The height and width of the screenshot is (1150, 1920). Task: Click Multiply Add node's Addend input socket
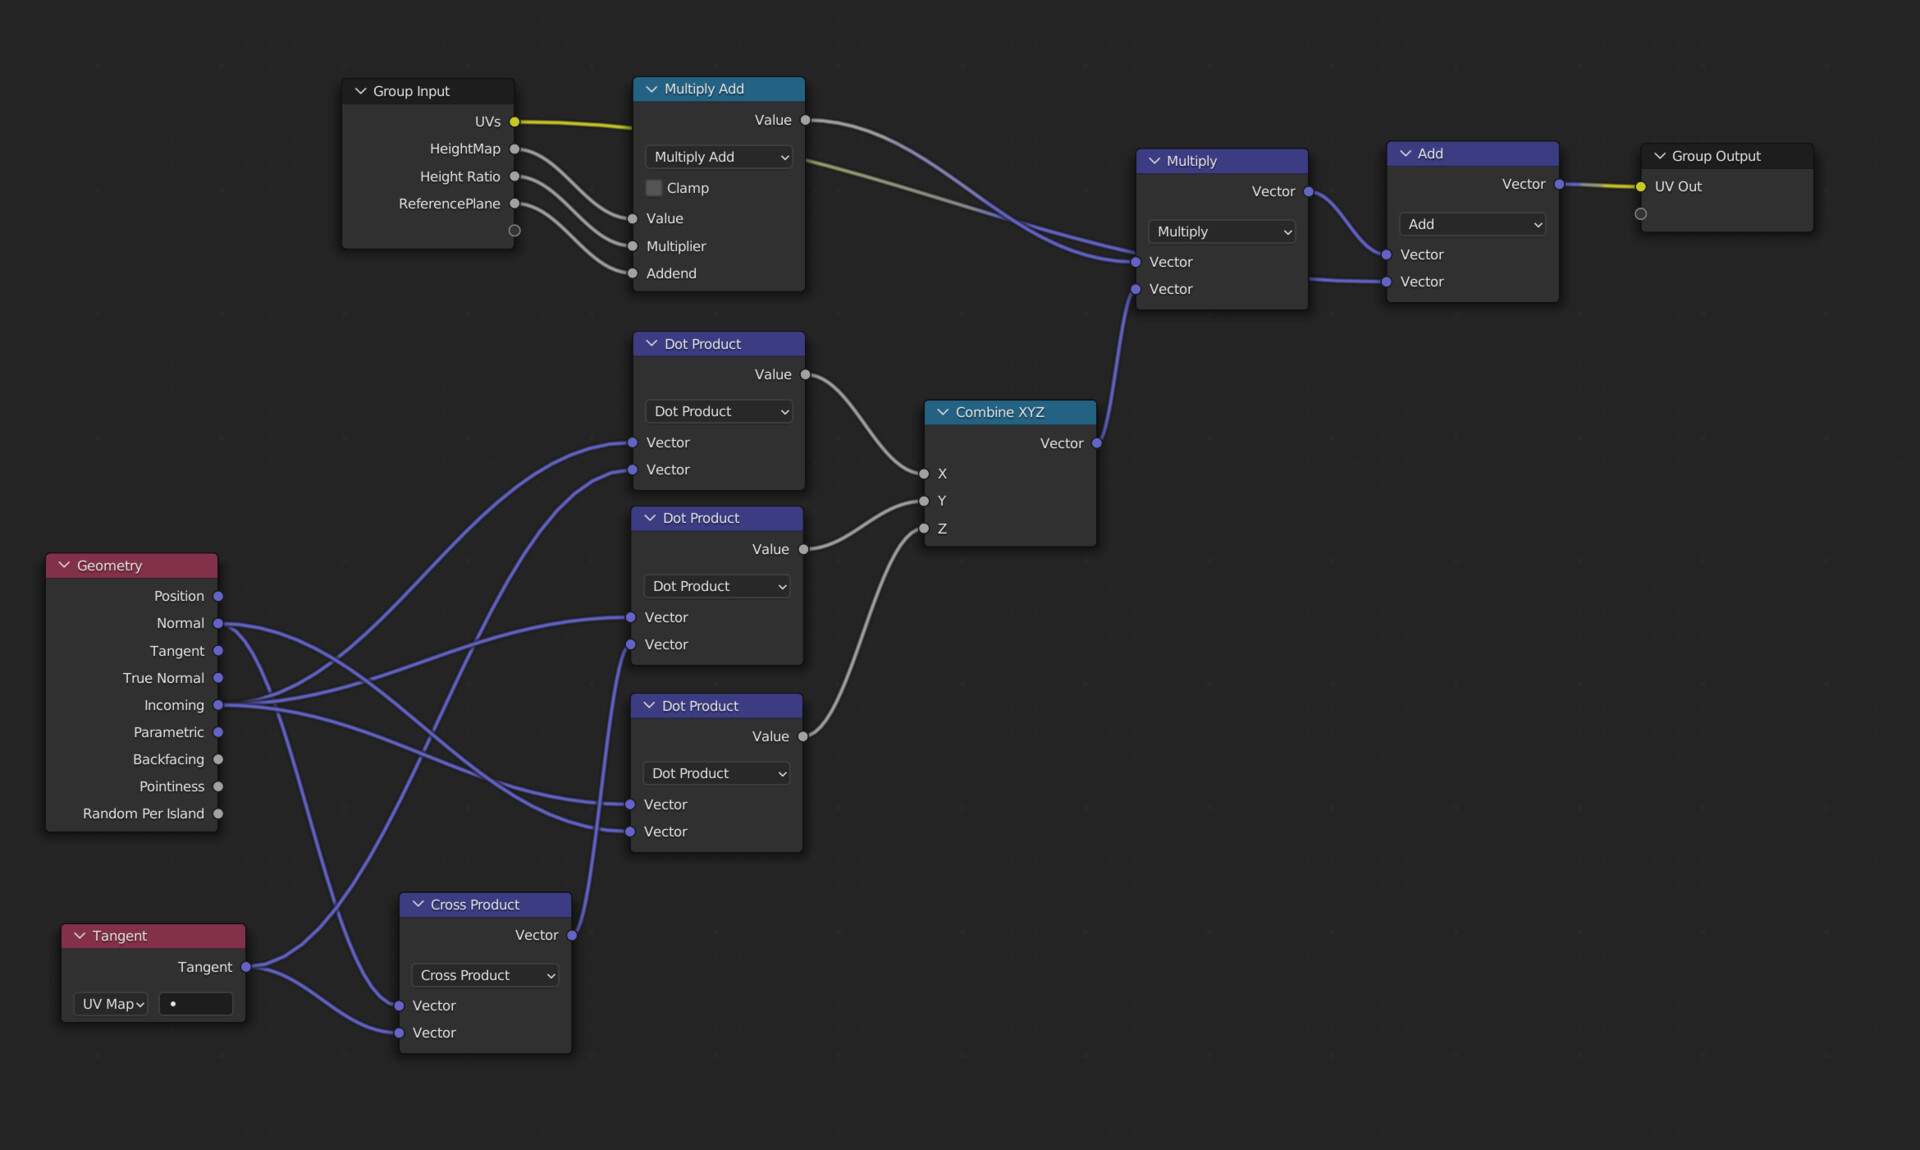point(633,273)
